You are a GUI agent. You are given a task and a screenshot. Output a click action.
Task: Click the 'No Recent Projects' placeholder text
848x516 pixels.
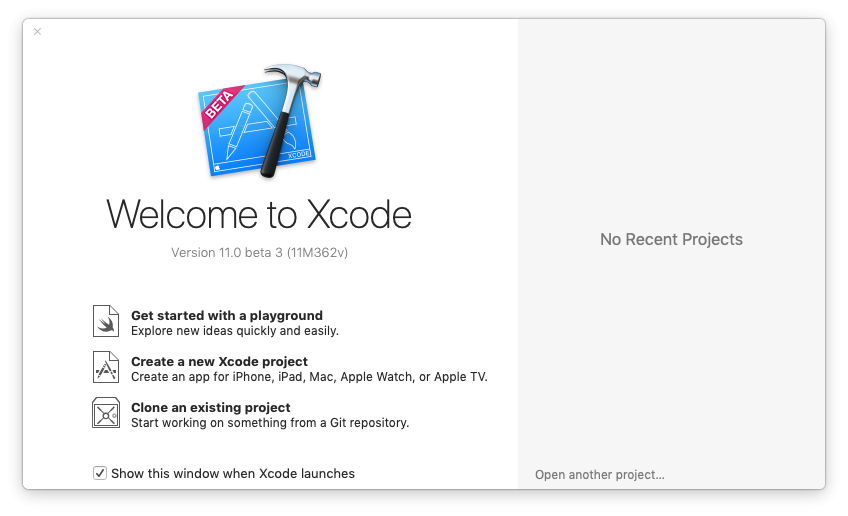click(x=671, y=239)
